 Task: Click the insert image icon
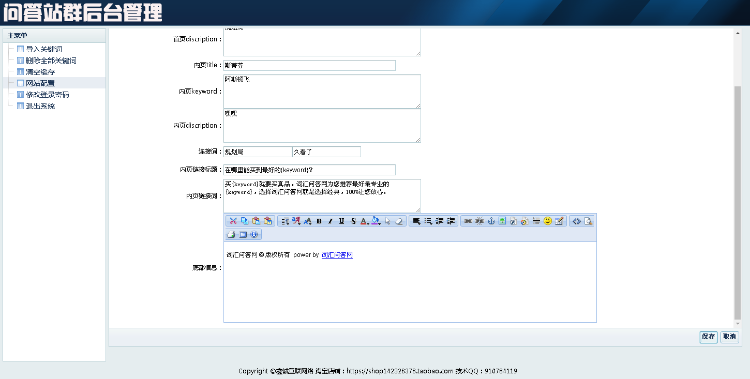(x=502, y=221)
